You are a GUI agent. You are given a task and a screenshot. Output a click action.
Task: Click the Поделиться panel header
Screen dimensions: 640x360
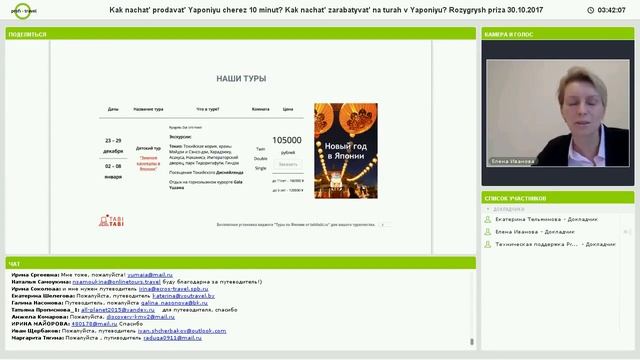(x=240, y=34)
